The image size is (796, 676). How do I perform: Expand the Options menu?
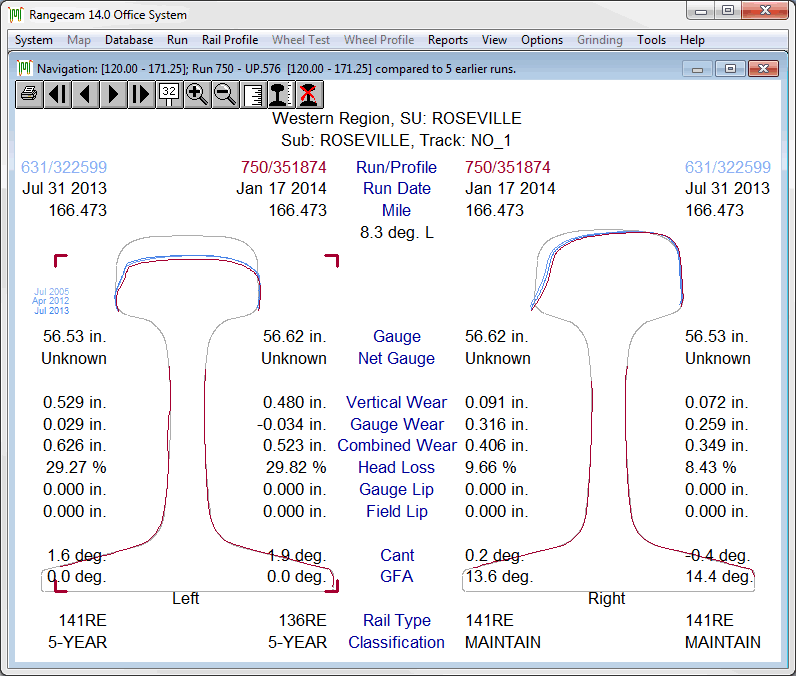(542, 40)
